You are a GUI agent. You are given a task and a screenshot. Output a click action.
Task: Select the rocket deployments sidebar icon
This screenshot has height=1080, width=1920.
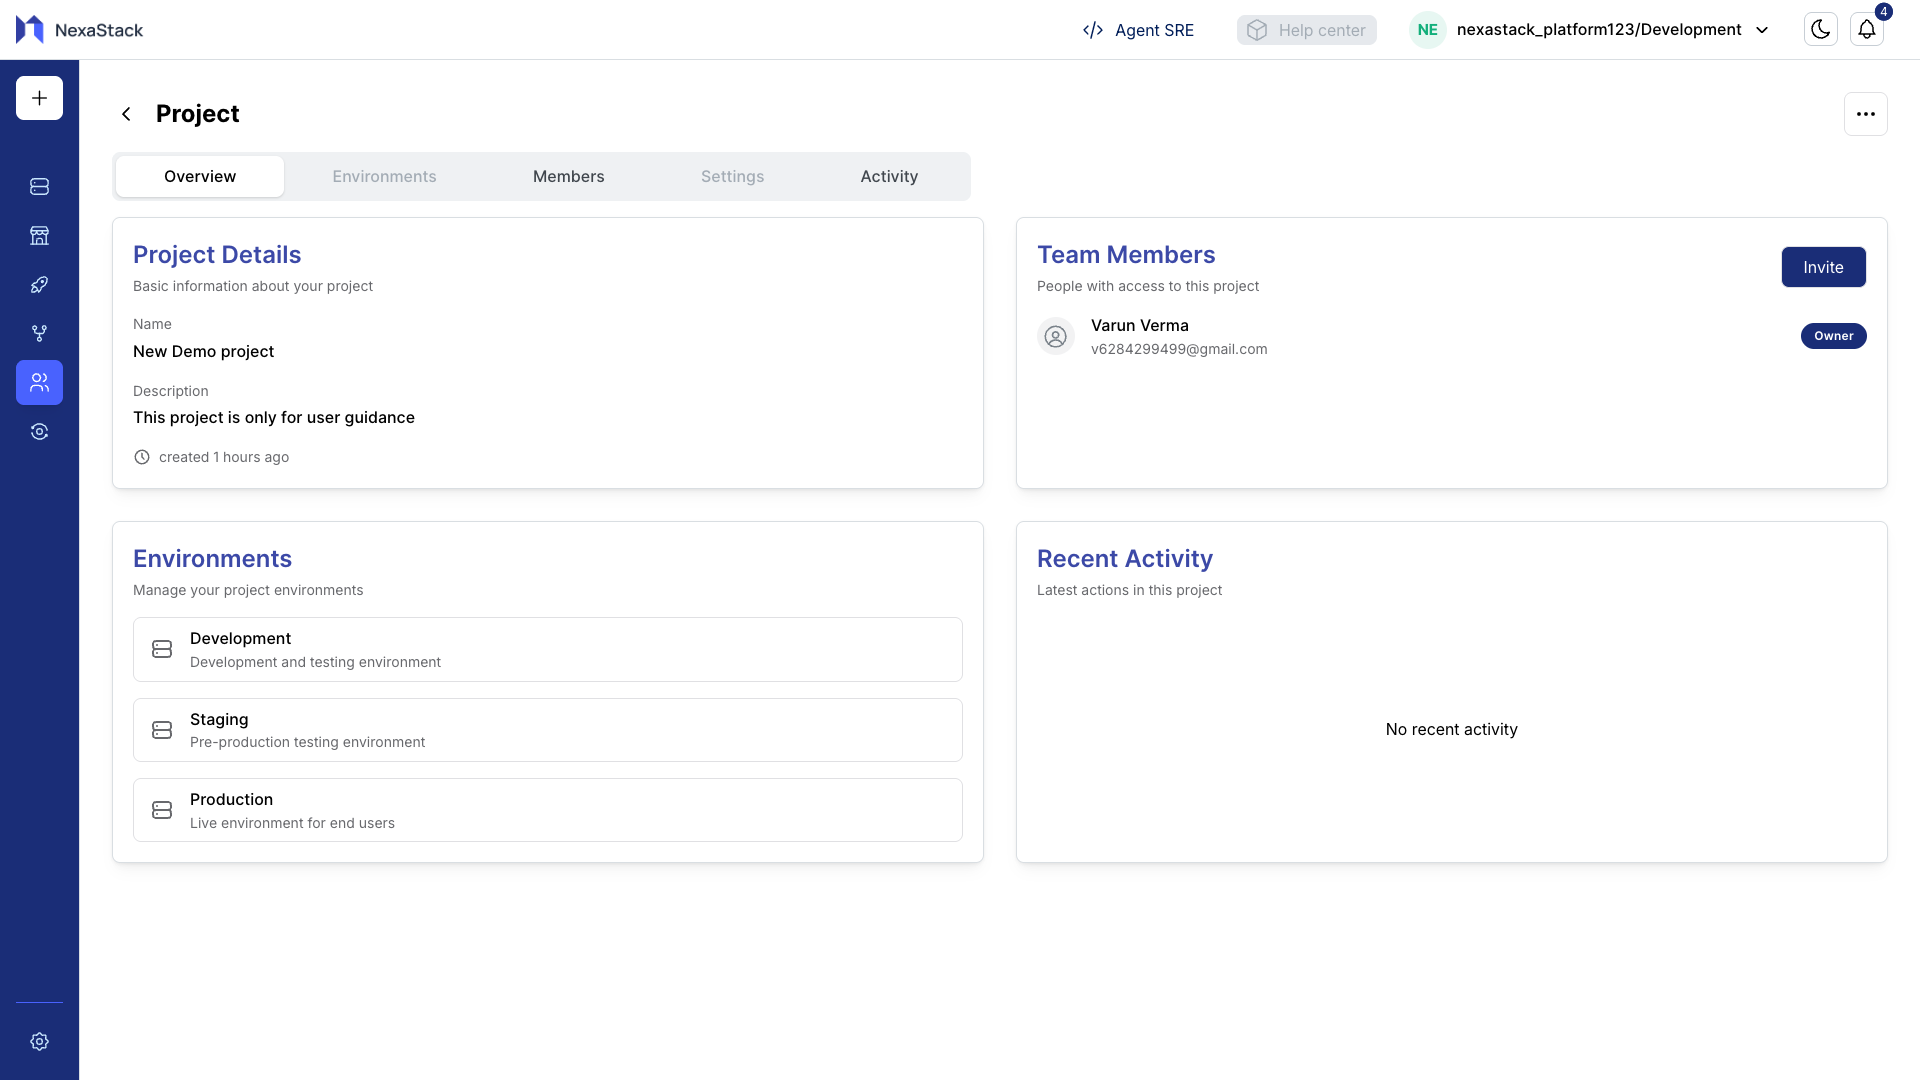coord(38,284)
